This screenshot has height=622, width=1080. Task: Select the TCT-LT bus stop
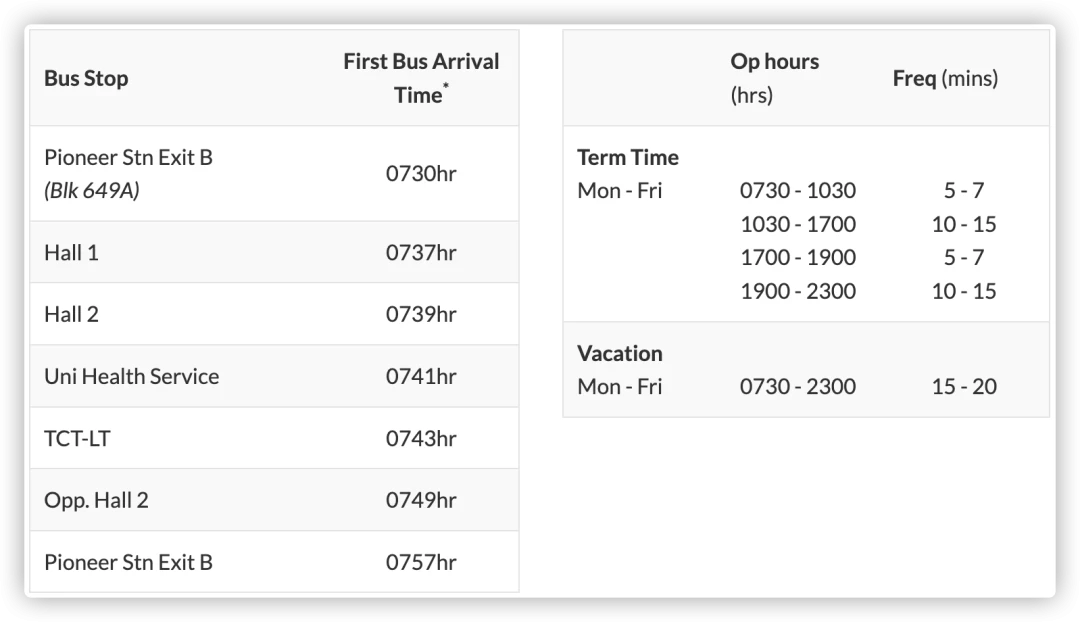click(77, 439)
